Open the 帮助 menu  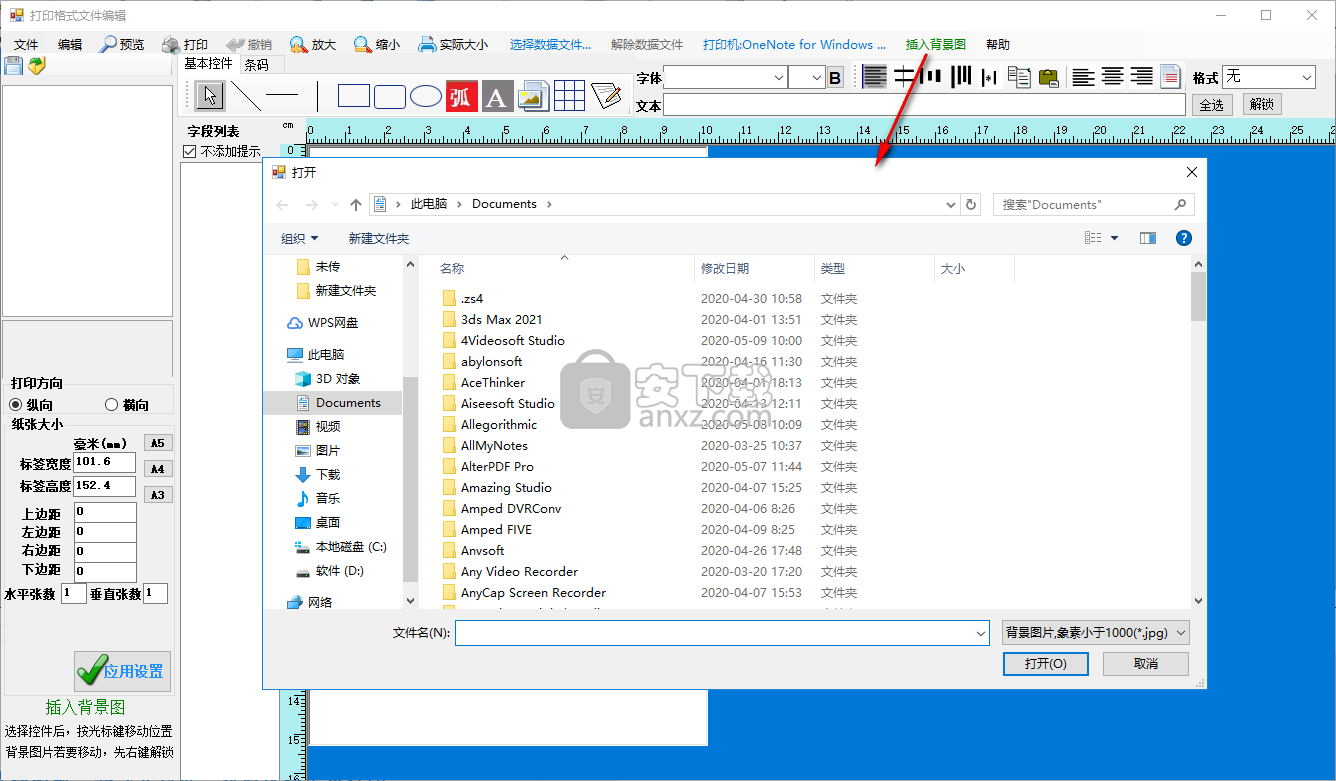pos(997,44)
